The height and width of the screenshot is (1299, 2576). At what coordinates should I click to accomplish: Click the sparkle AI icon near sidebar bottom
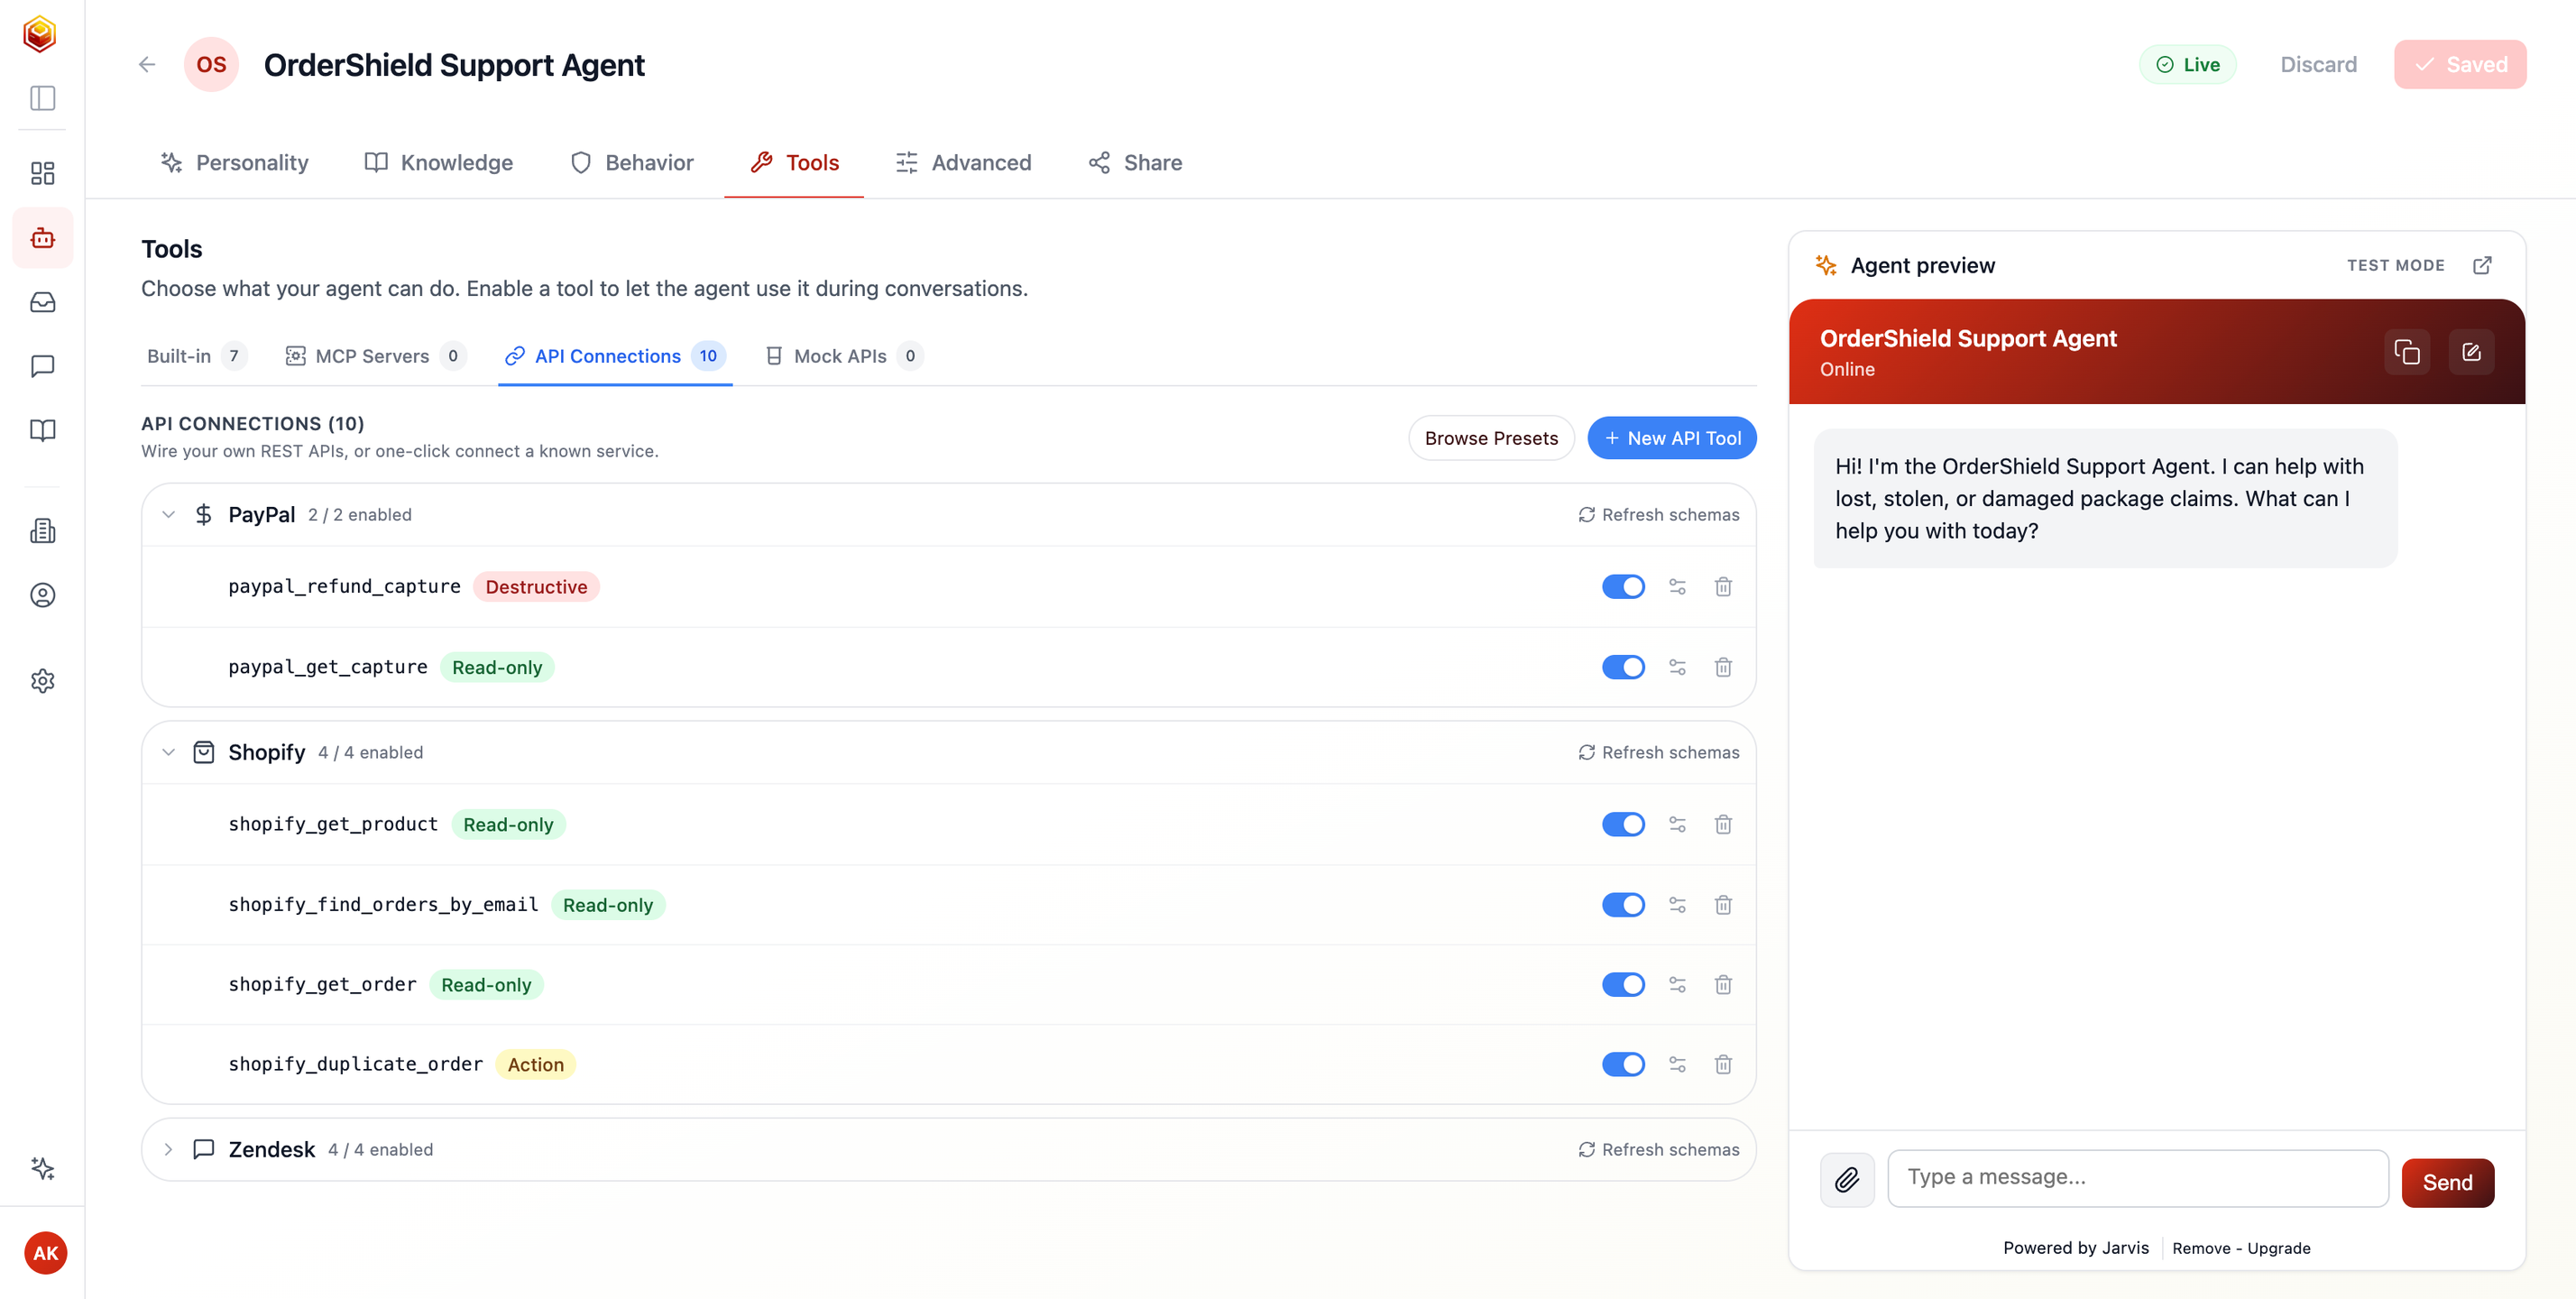click(42, 1168)
